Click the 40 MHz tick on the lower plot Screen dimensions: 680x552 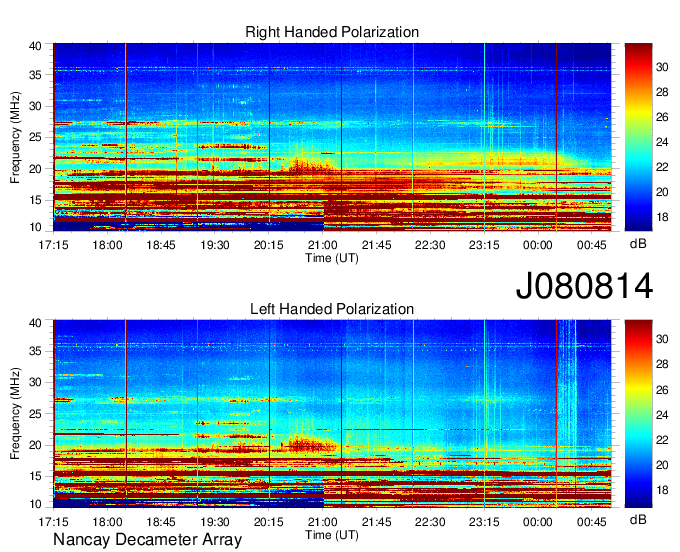click(36, 323)
